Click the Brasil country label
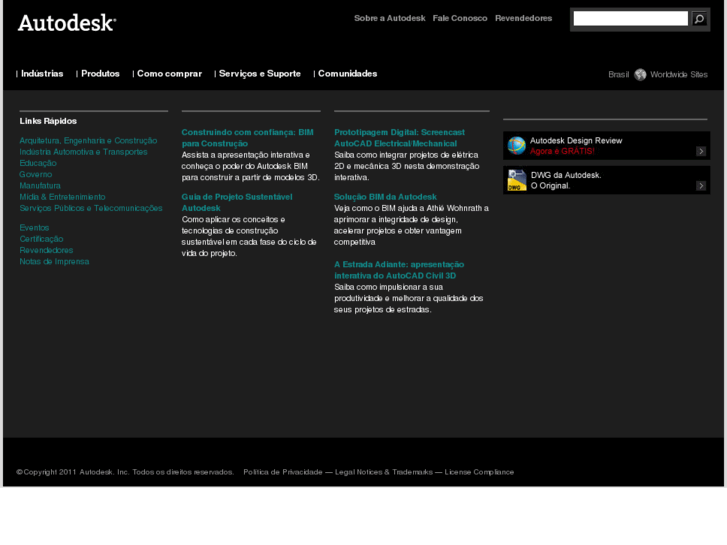Image resolution: width=727 pixels, height=545 pixels. pyautogui.click(x=619, y=75)
